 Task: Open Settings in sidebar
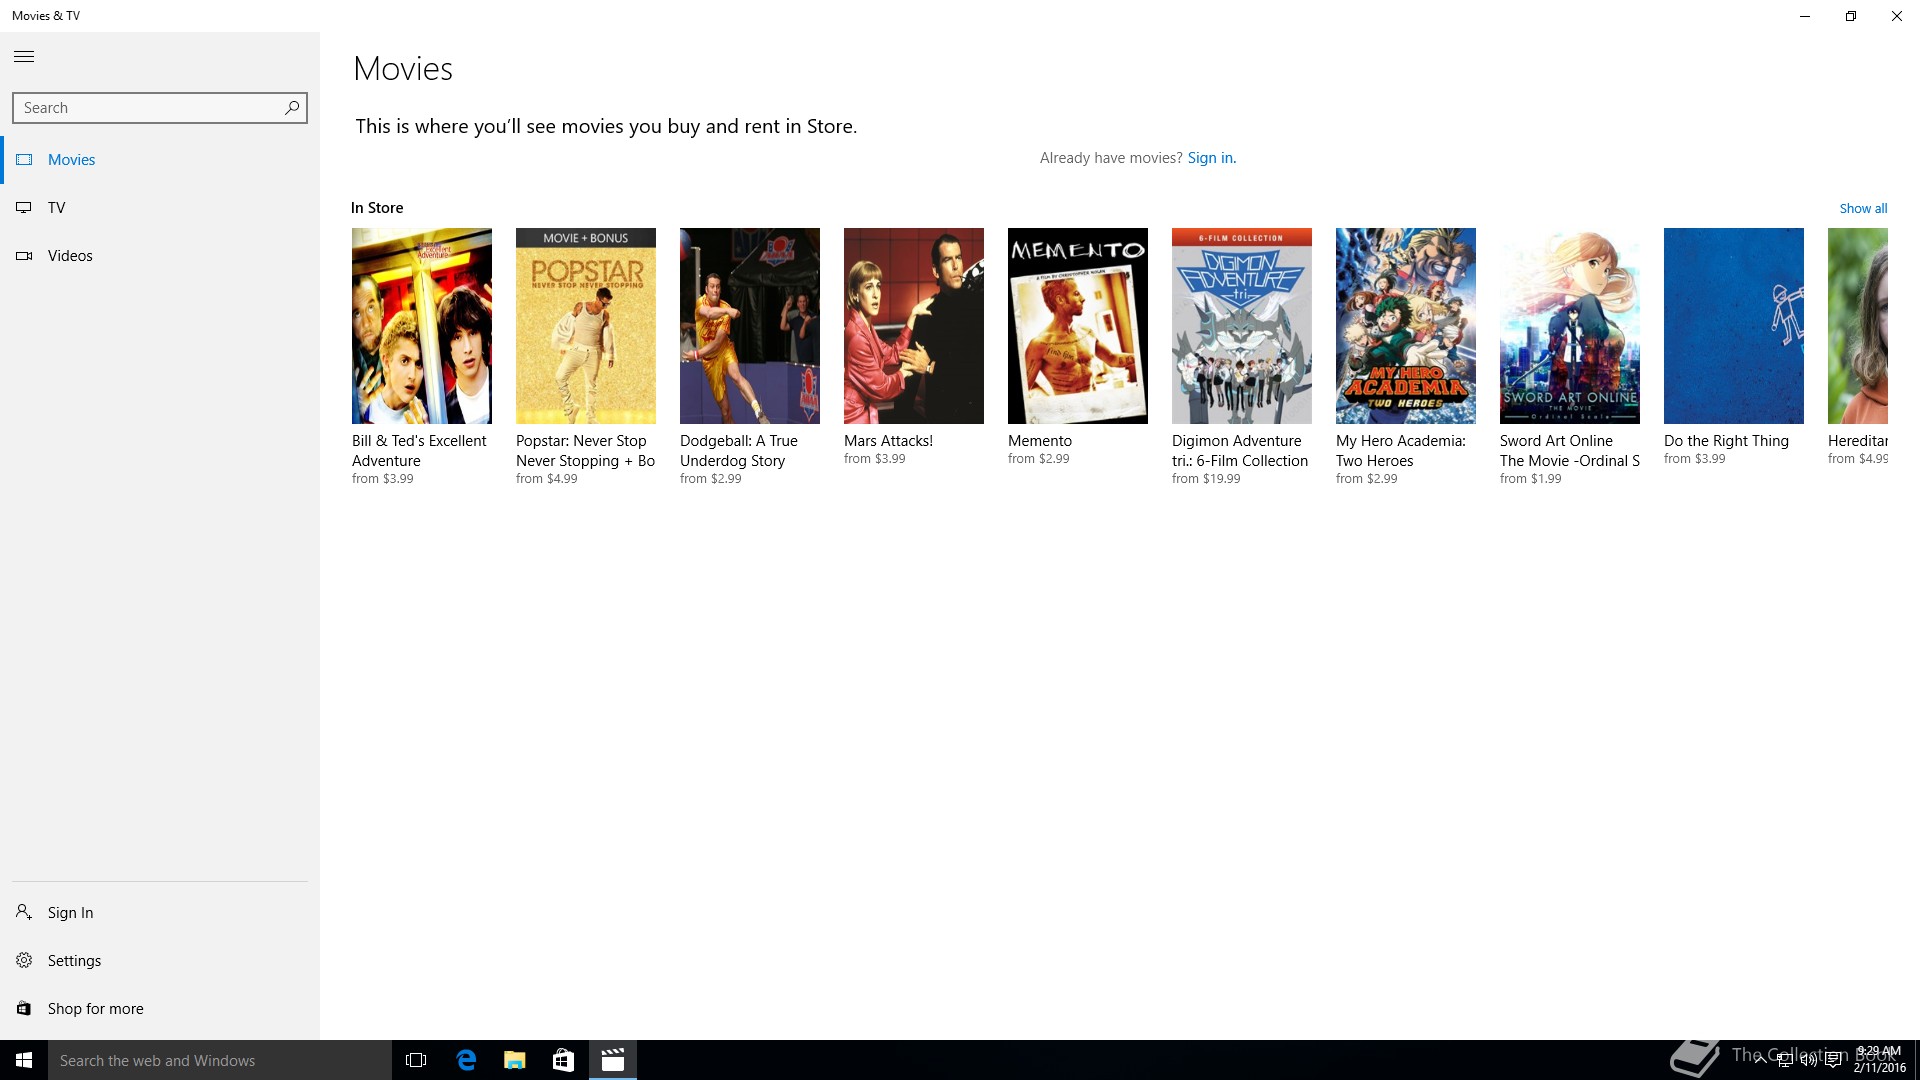click(x=160, y=961)
